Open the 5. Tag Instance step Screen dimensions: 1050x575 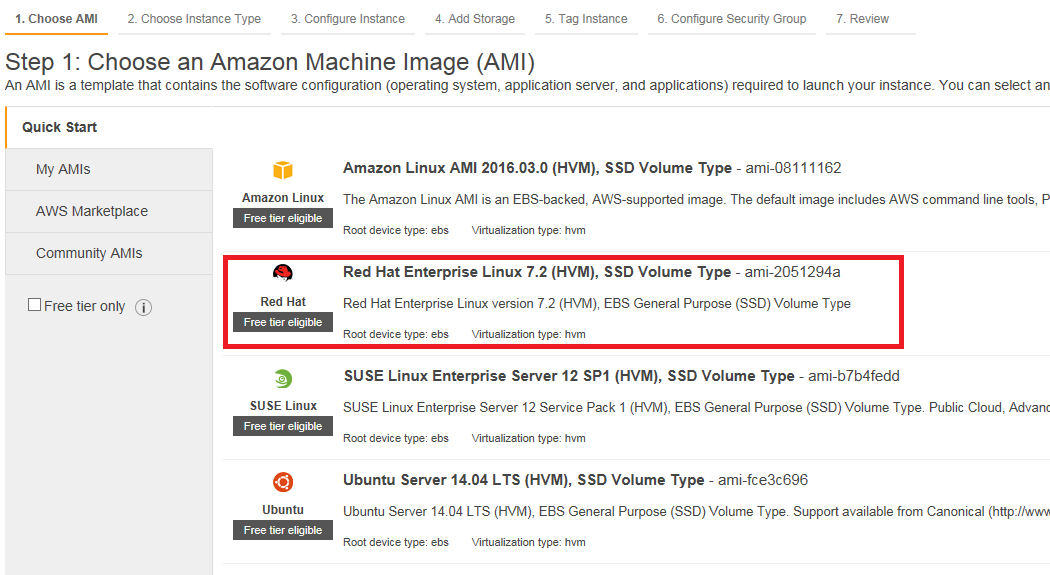pos(586,19)
